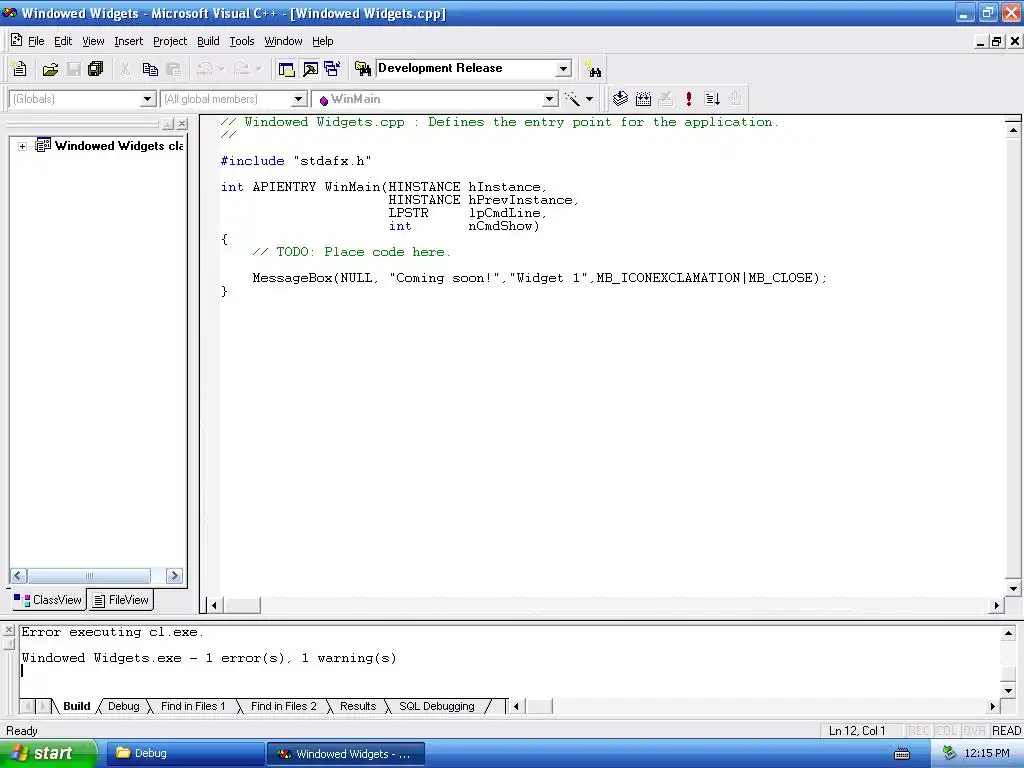This screenshot has height=768, width=1024.
Task: Create a new text file
Action: (20, 69)
